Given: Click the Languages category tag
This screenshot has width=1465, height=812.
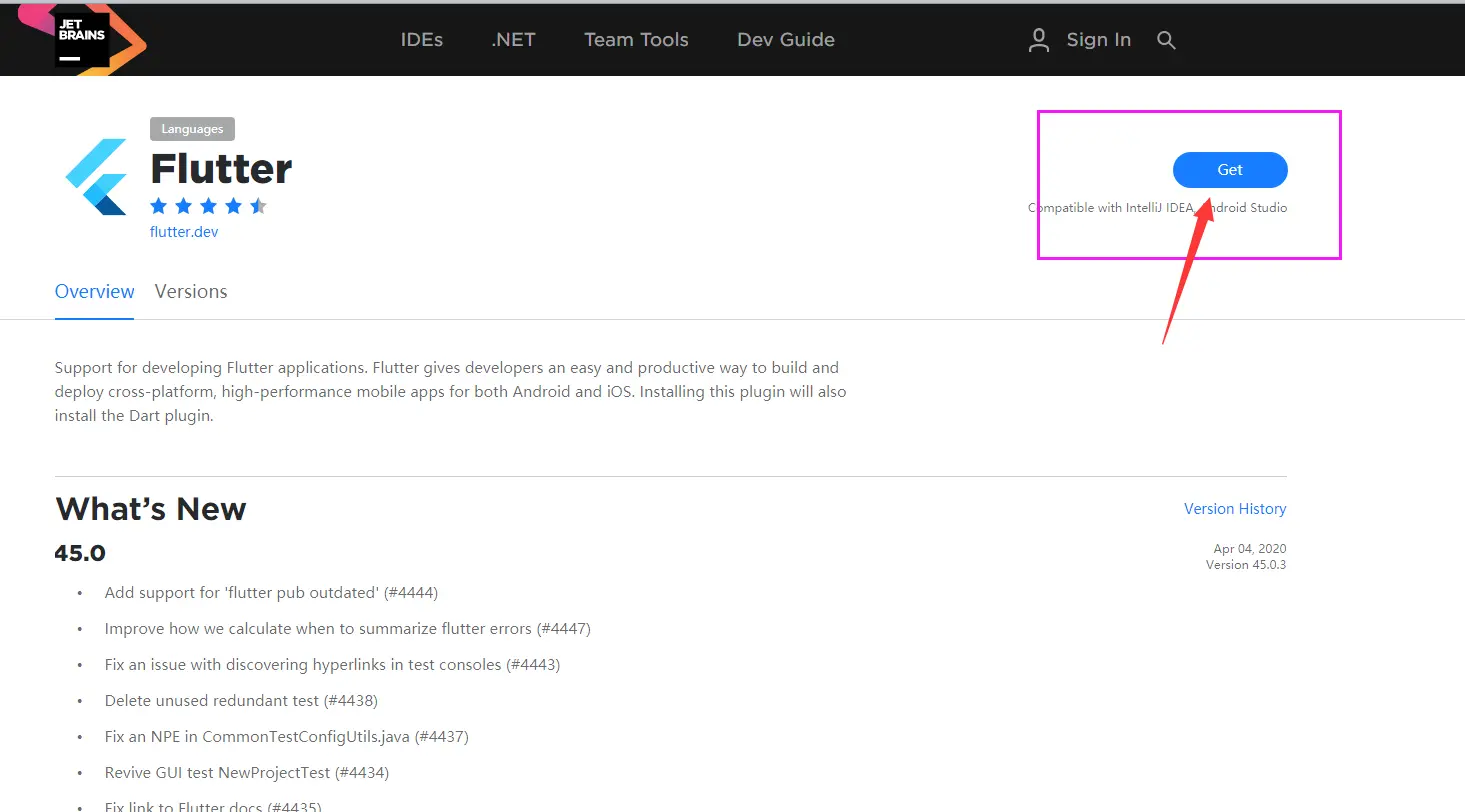Looking at the screenshot, I should point(193,129).
